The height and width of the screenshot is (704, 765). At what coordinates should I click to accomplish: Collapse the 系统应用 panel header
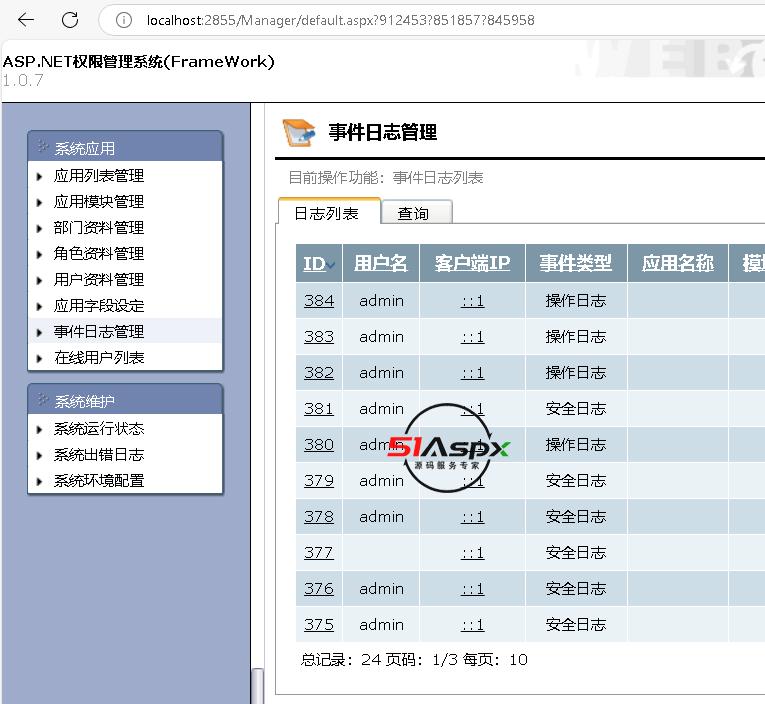coord(125,147)
